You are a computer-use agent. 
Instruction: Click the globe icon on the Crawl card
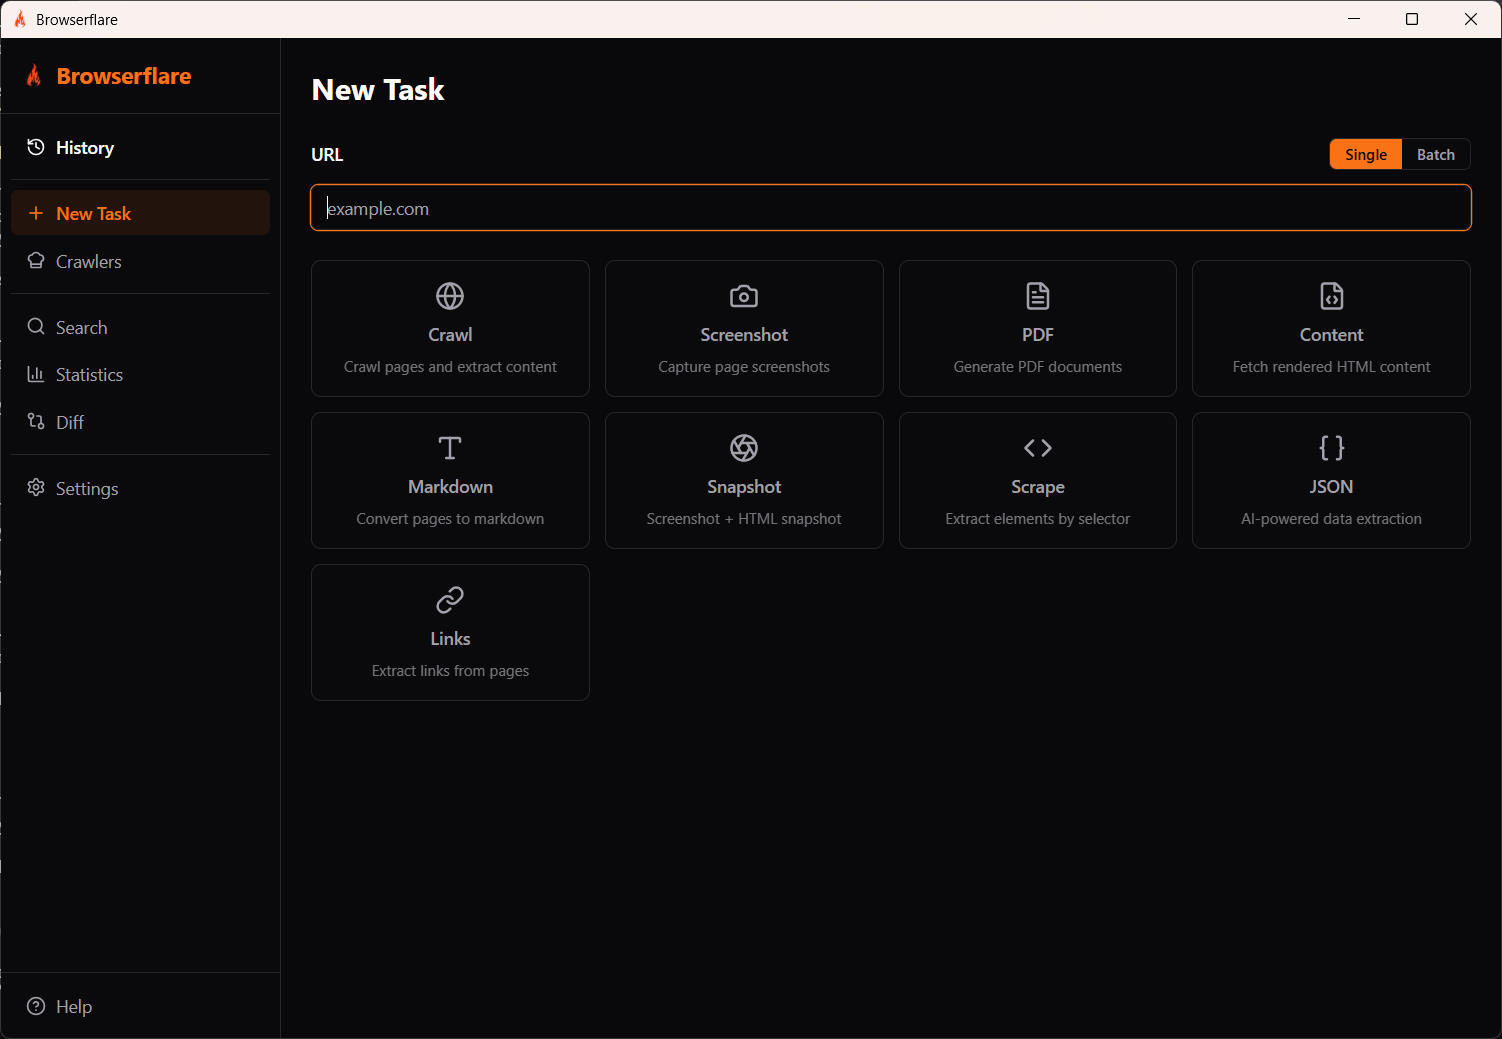450,296
